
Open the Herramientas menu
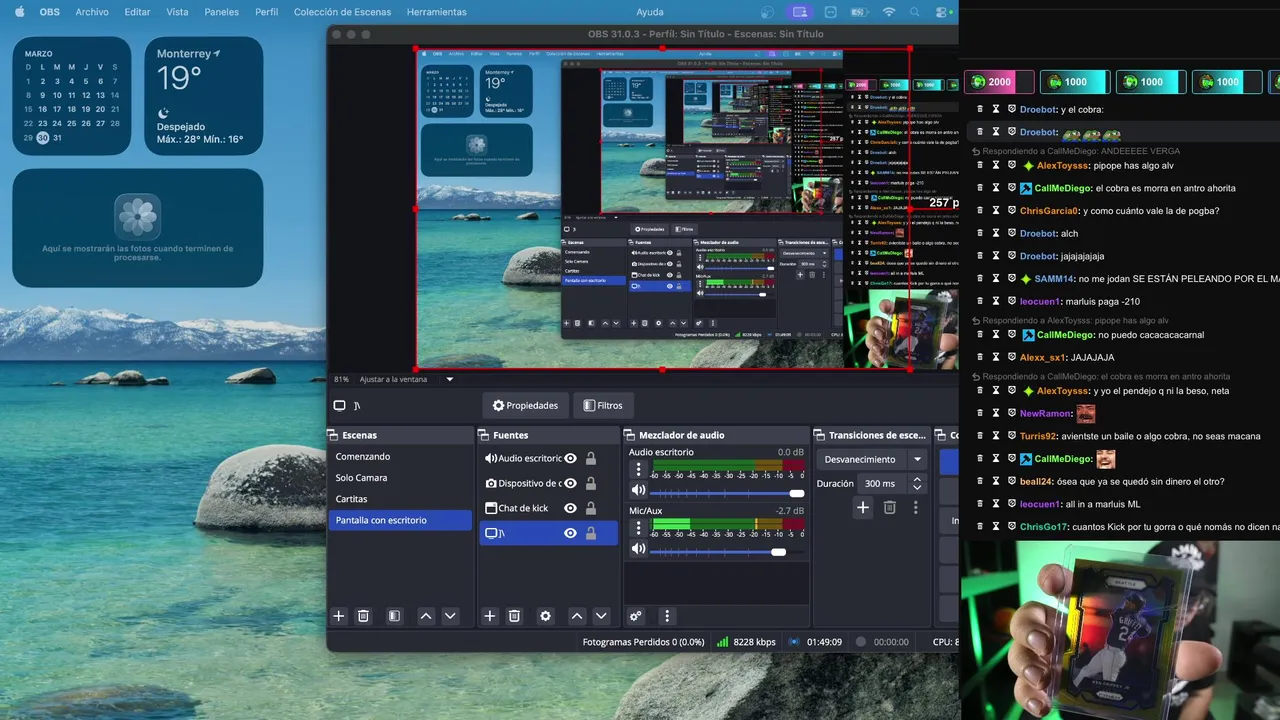(437, 12)
